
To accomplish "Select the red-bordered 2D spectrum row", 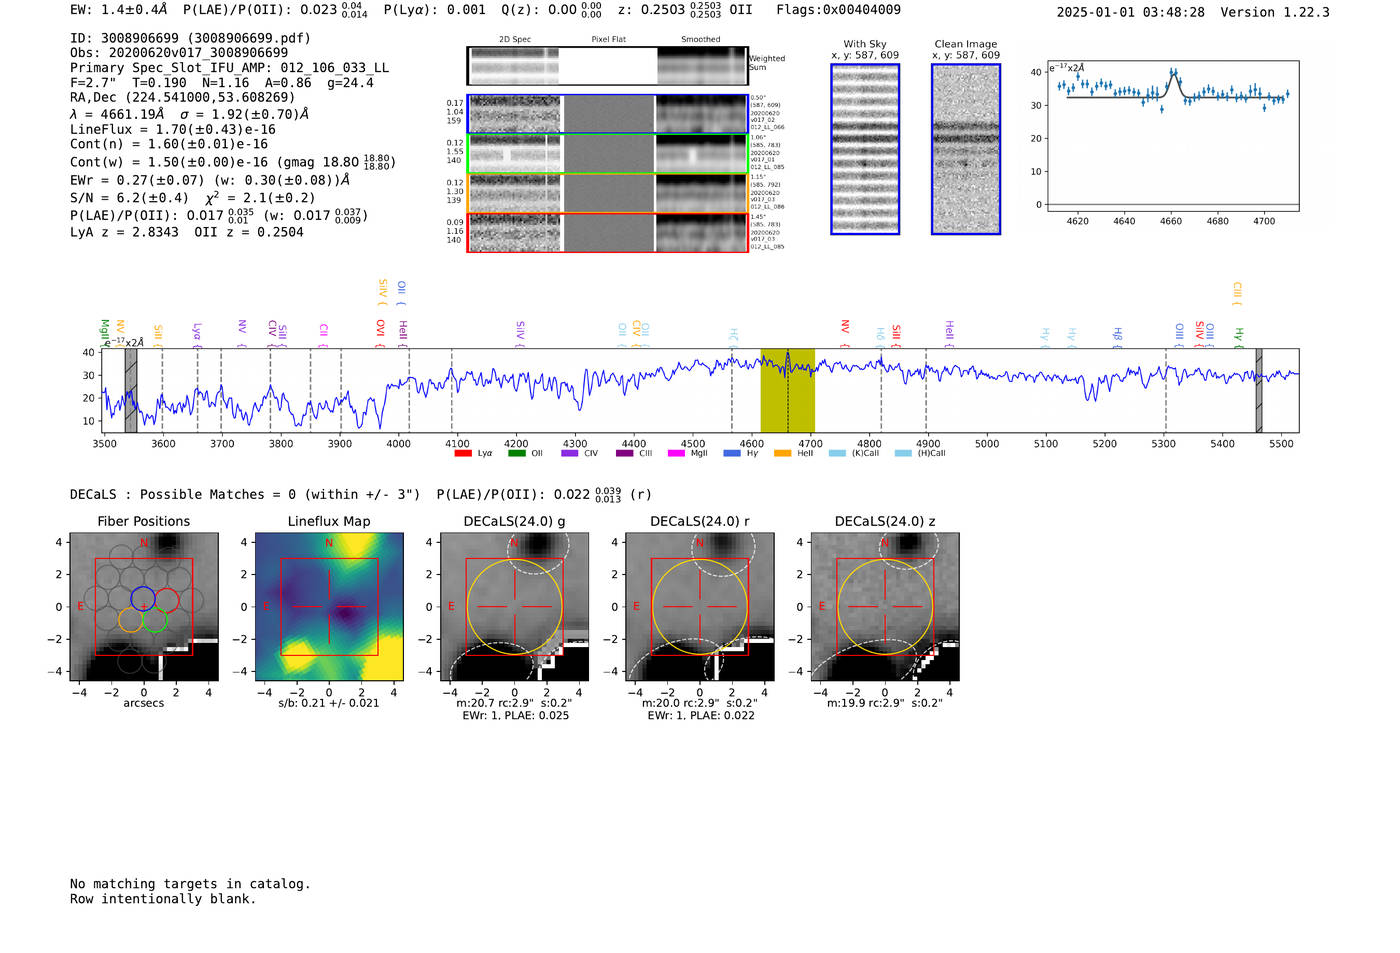I will coord(608,232).
